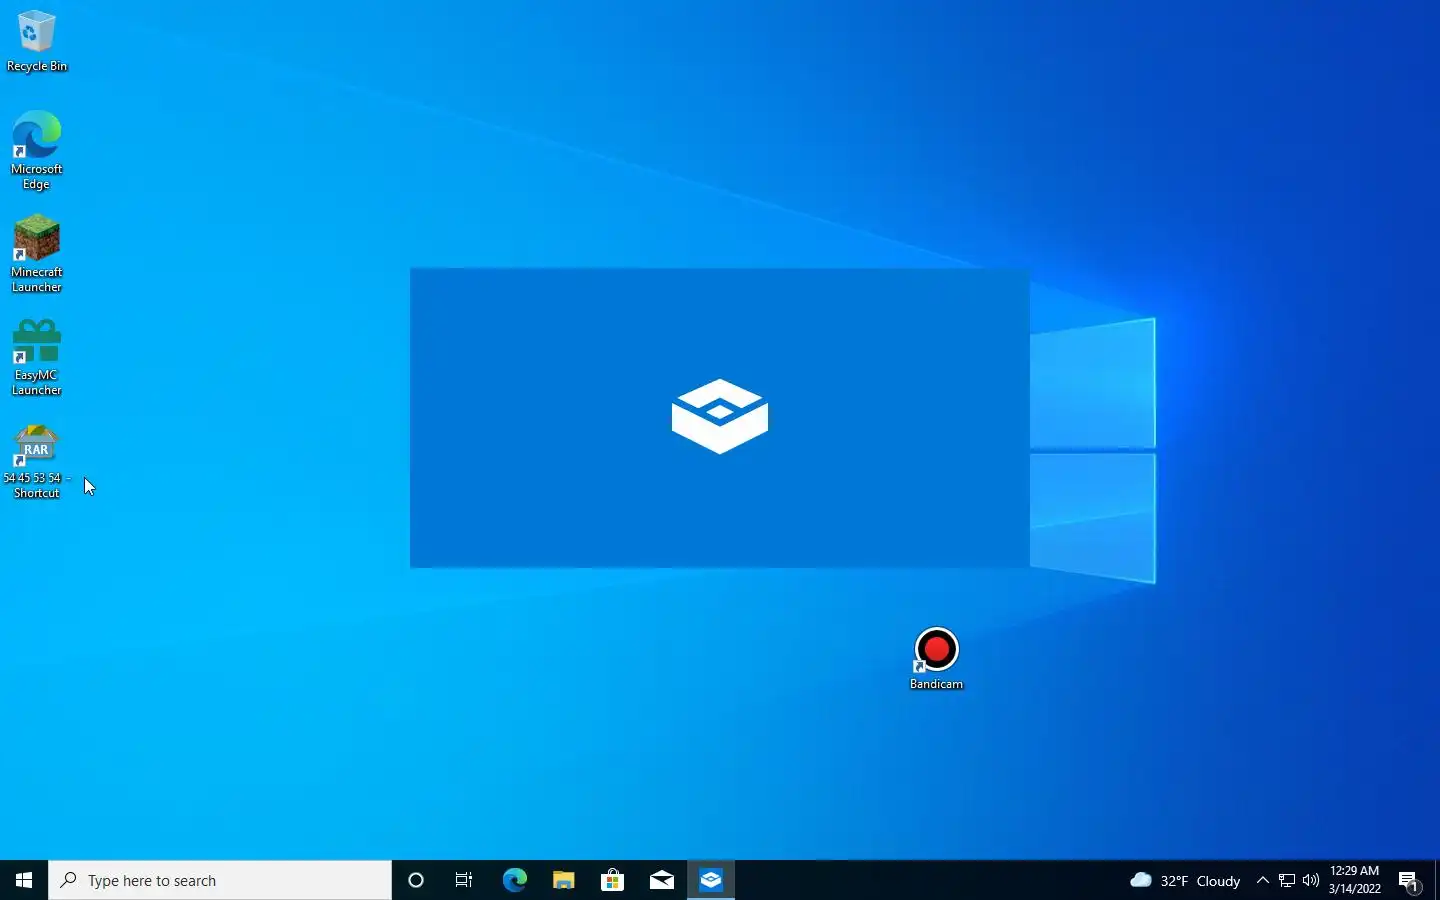Open the Mail app from the taskbar

pyautogui.click(x=661, y=880)
